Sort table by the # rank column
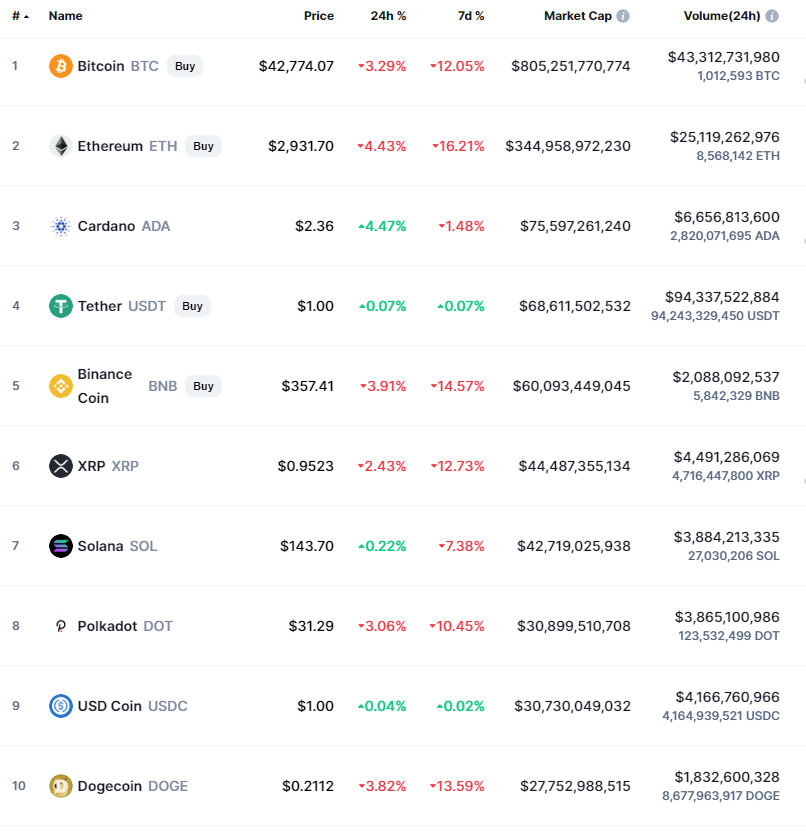The height and width of the screenshot is (838, 806). tap(20, 16)
